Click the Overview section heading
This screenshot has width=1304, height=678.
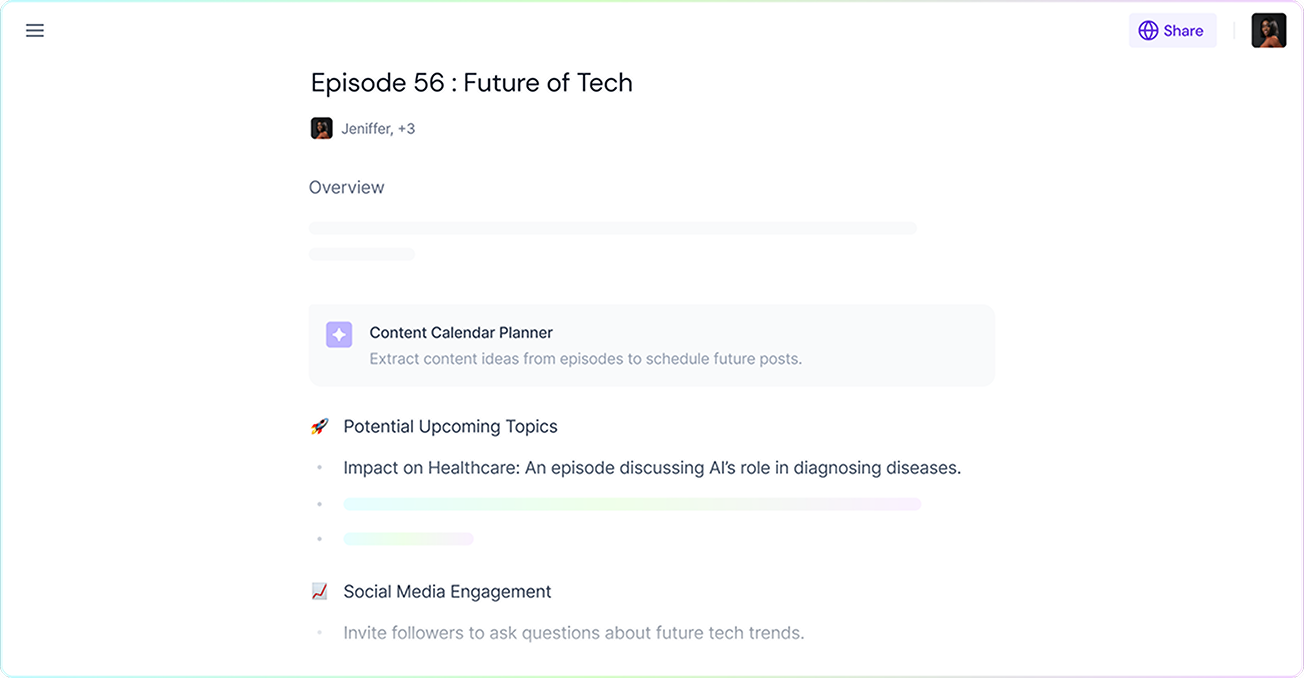(x=346, y=187)
